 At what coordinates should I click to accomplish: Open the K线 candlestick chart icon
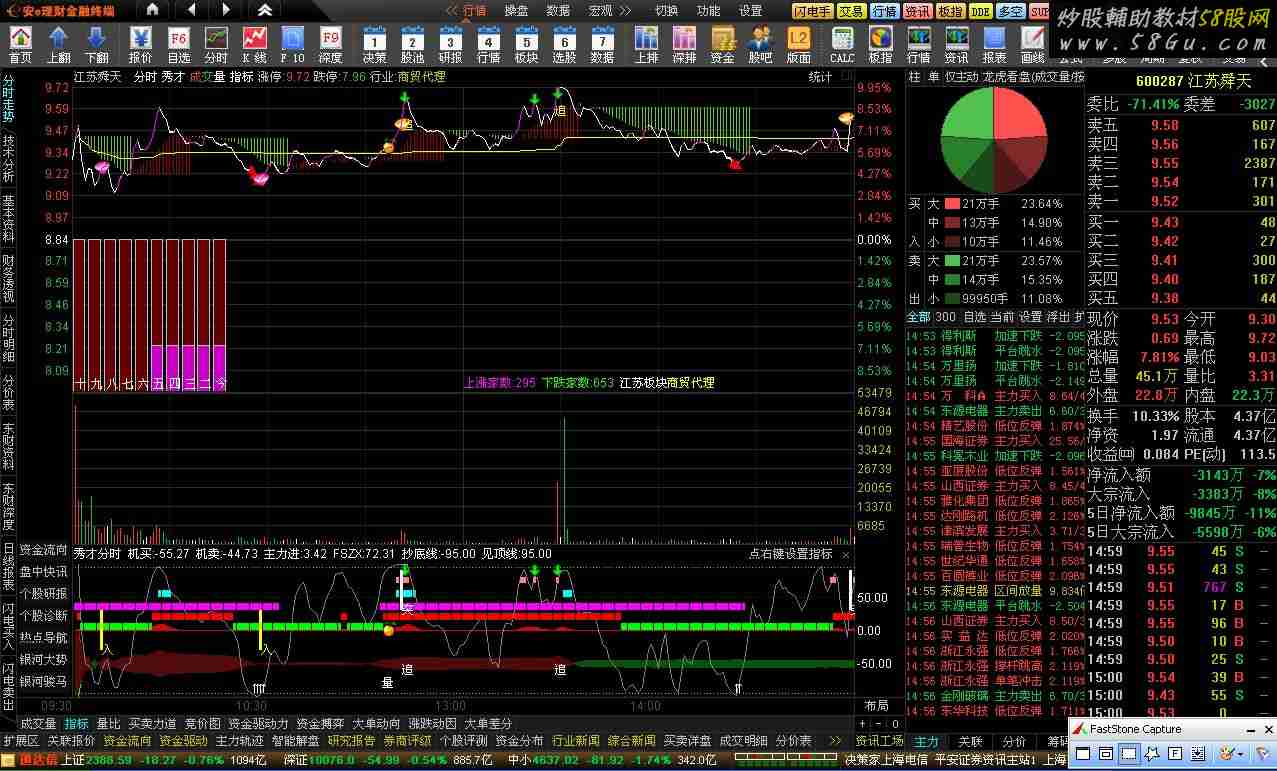[254, 45]
